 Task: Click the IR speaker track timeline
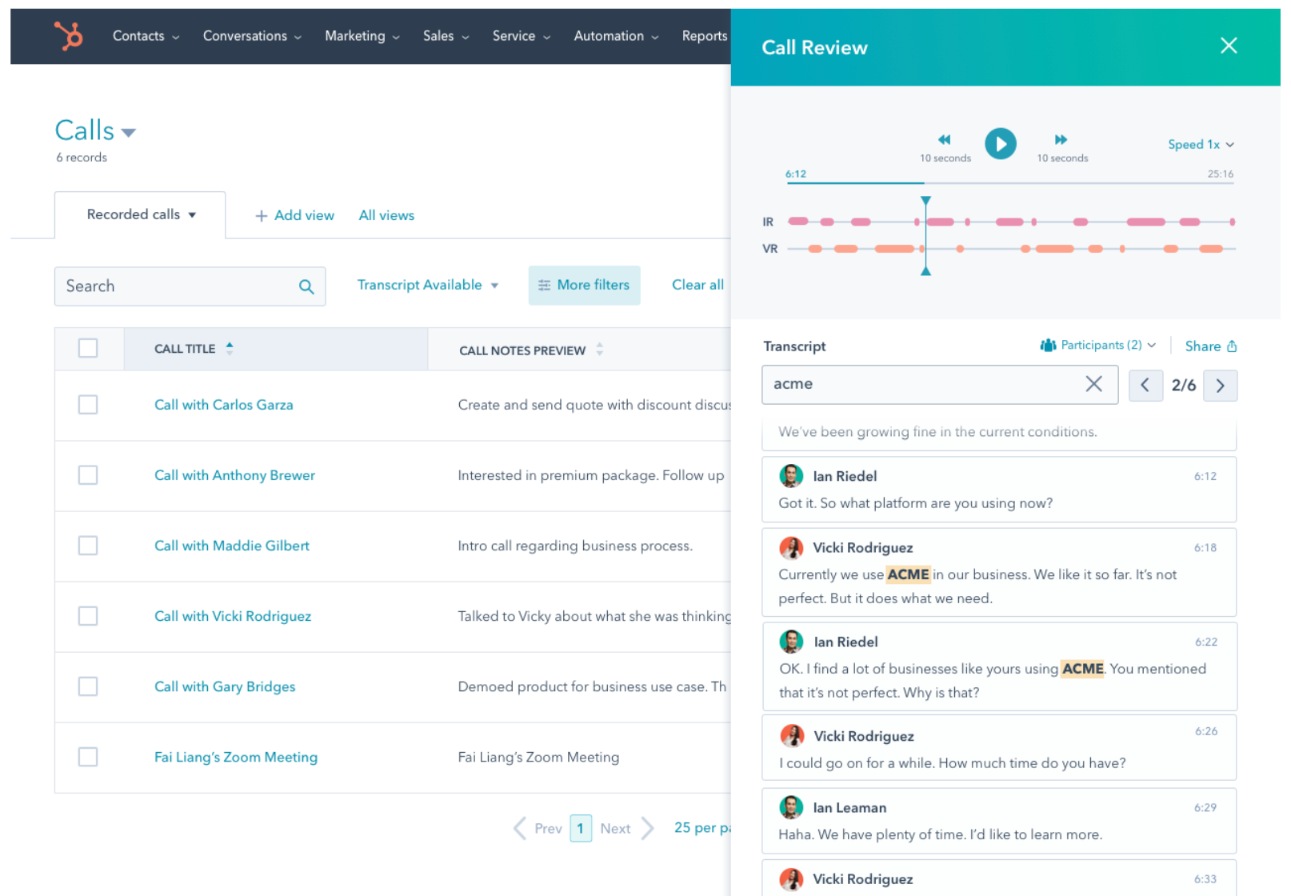(1011, 221)
